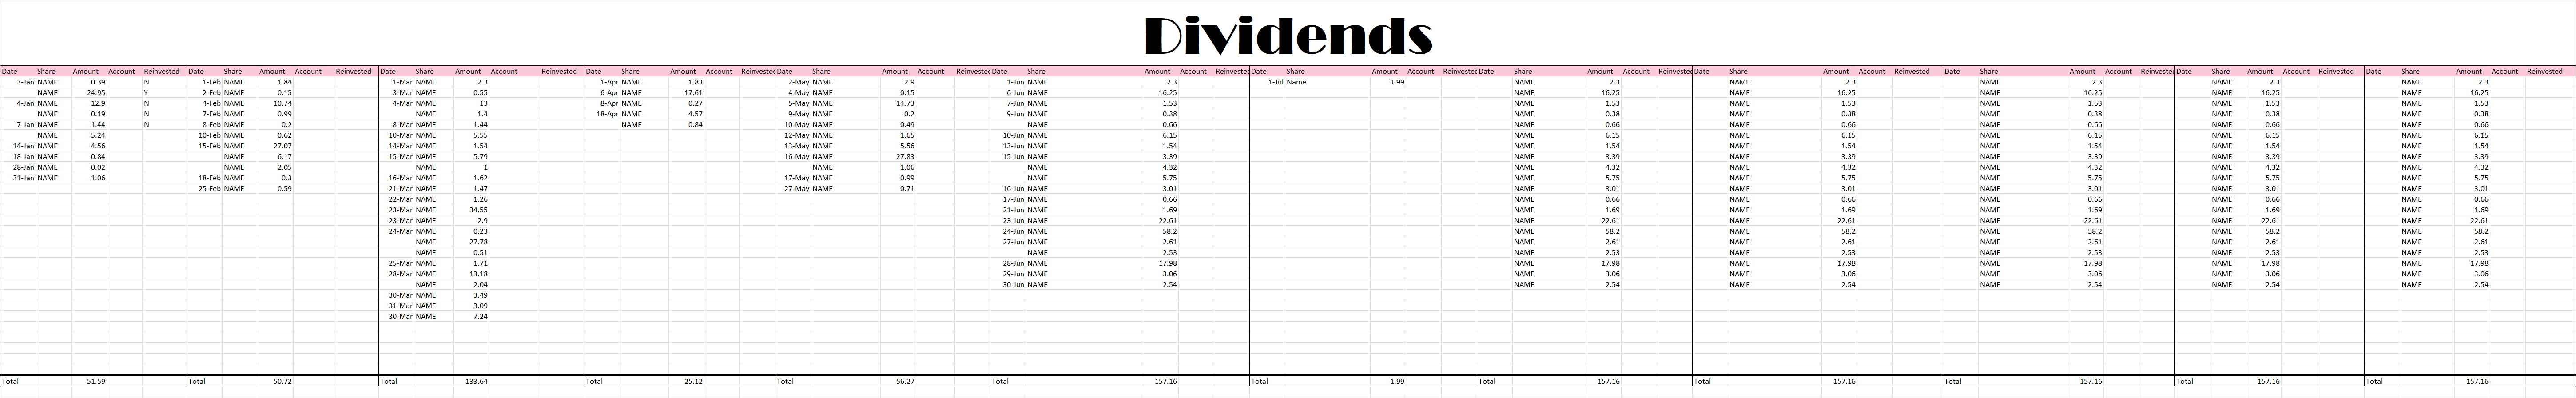Select the 7-Feb date cell
Viewport: 2576px width, 398px height.
[205, 114]
